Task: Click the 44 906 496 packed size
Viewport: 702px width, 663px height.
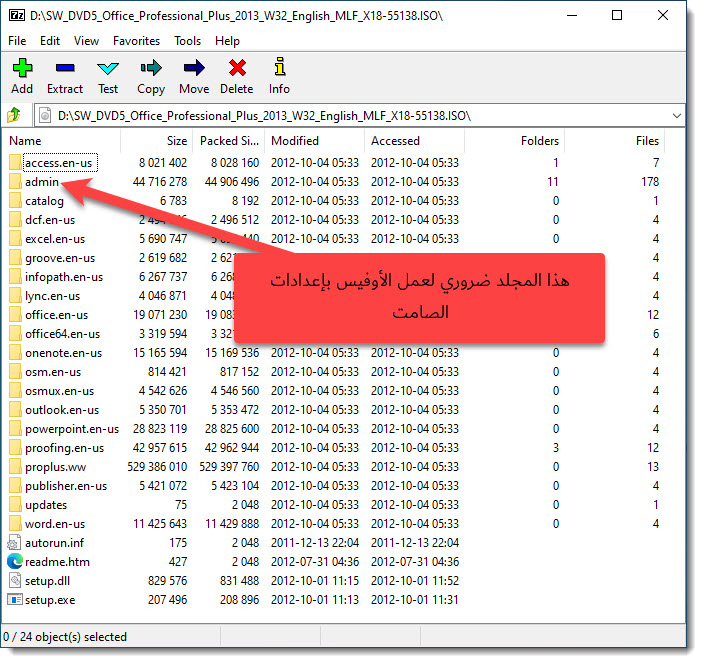Action: click(232, 182)
